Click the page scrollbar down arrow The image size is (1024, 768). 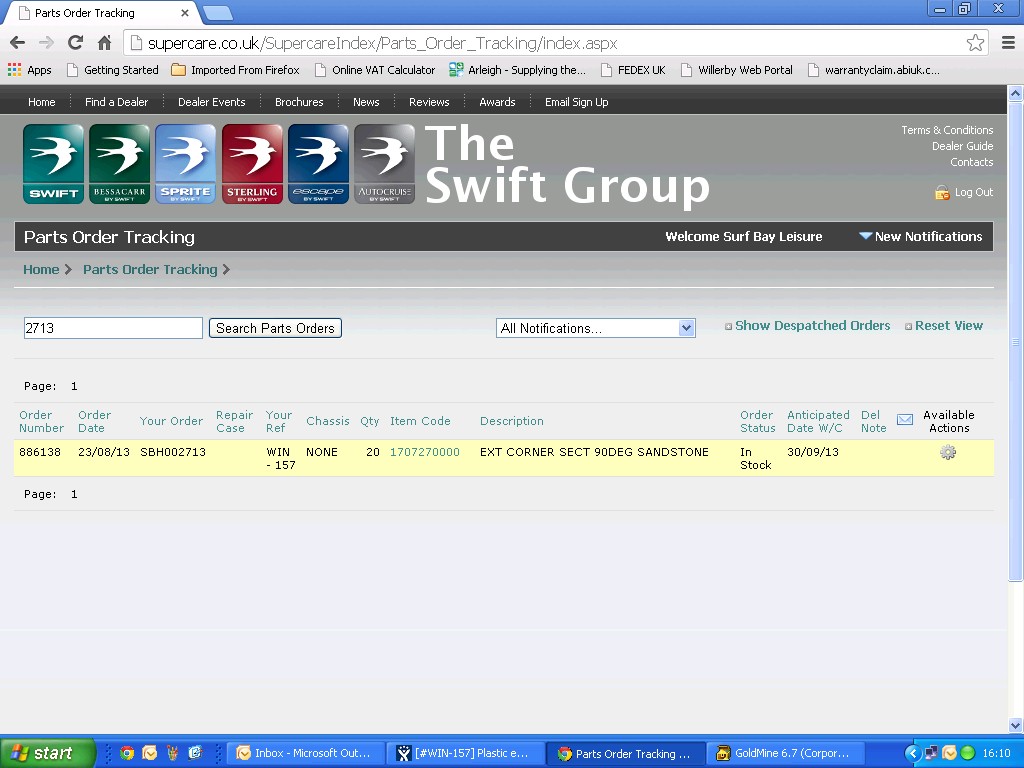[x=1016, y=725]
